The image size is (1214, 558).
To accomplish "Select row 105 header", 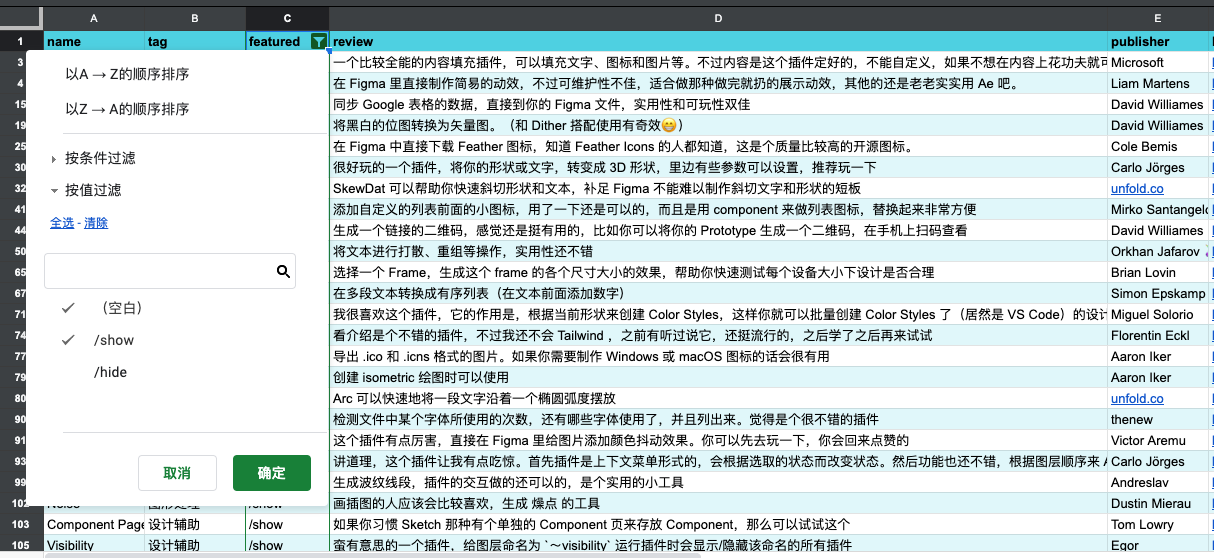I will point(20,545).
